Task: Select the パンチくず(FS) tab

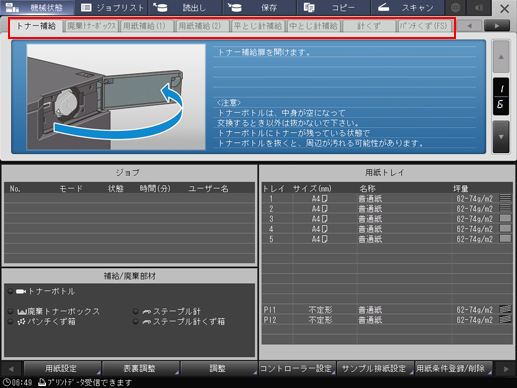Action: 424,26
